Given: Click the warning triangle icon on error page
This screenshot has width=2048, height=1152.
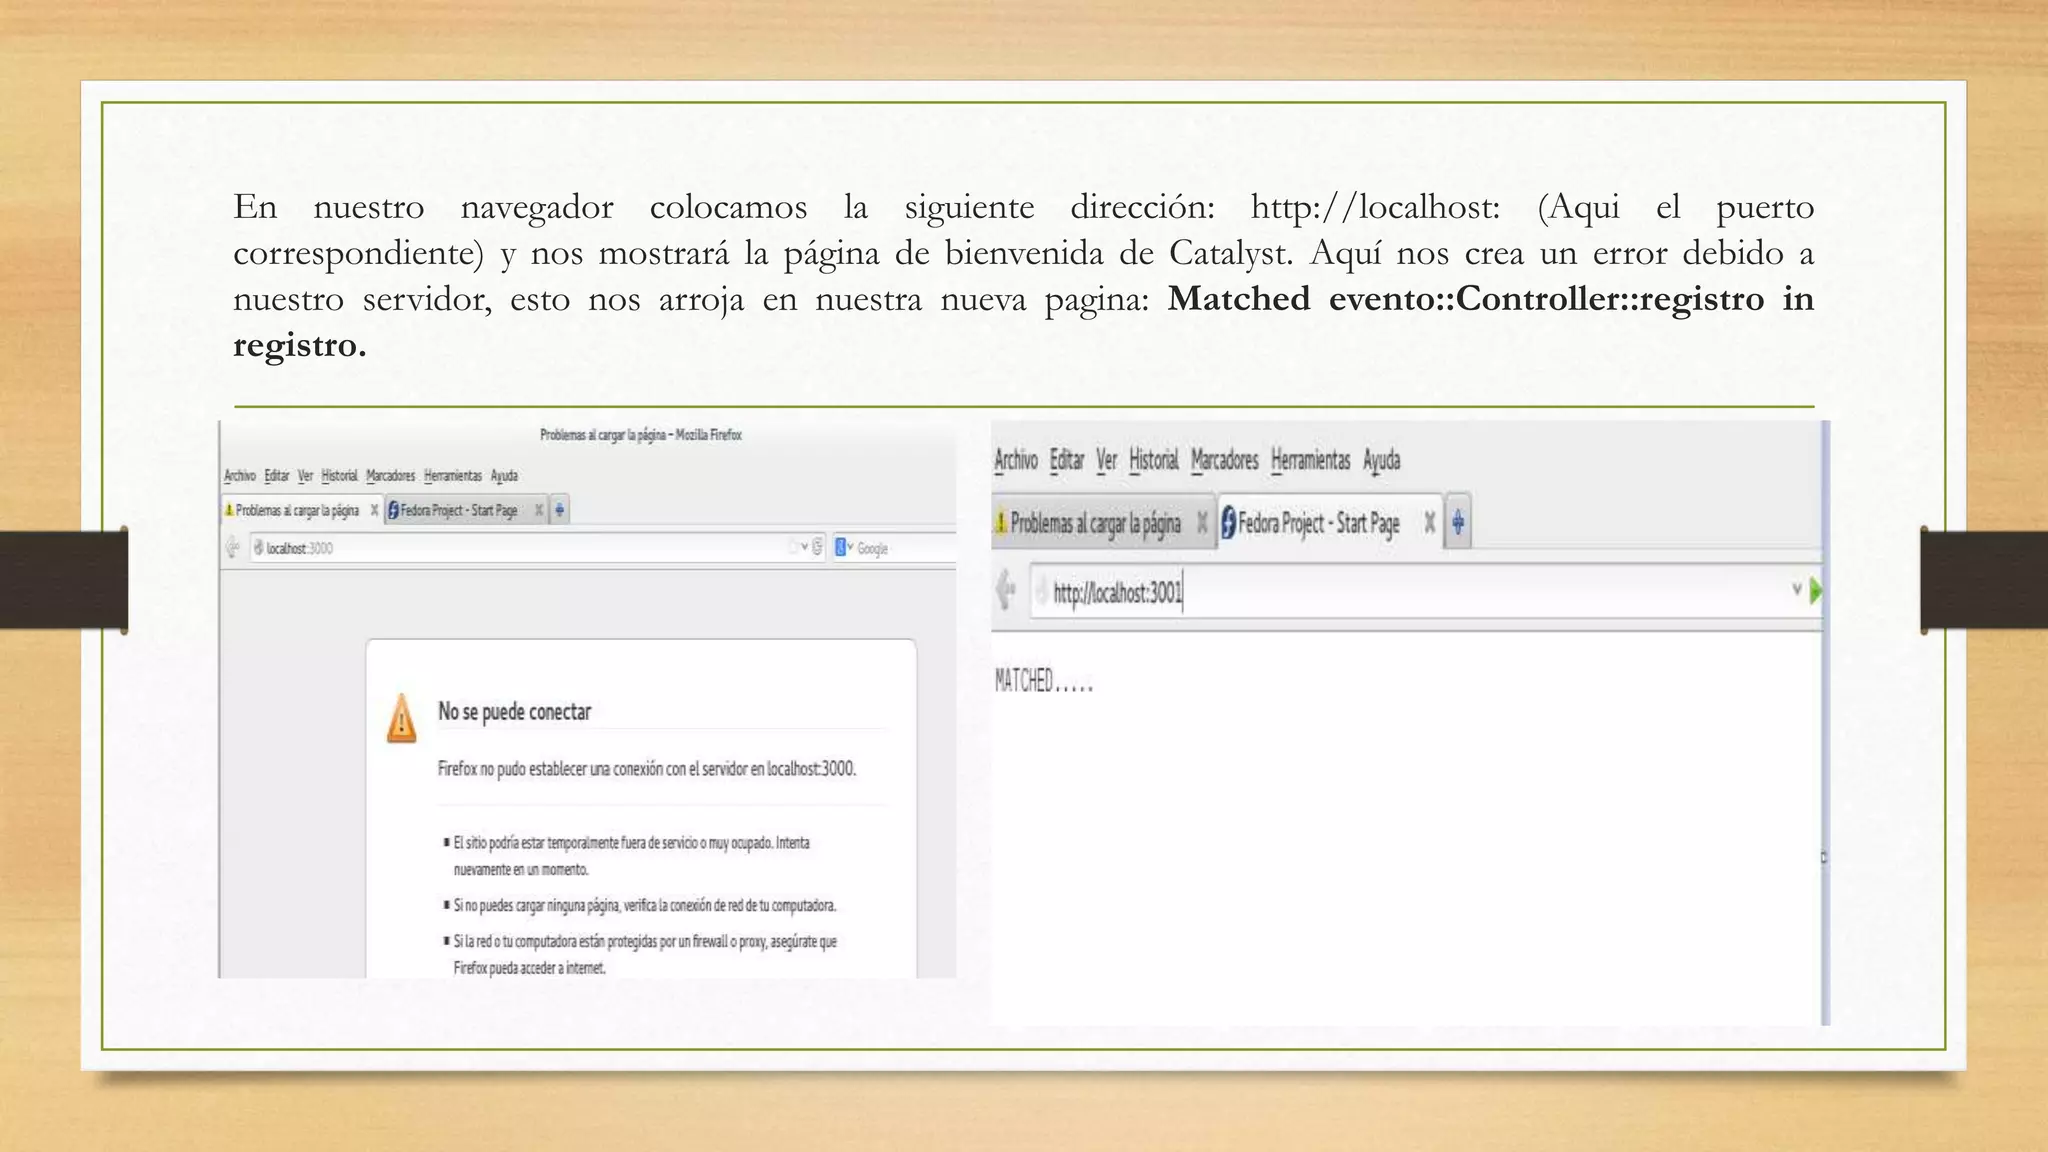Looking at the screenshot, I should coord(401,718).
